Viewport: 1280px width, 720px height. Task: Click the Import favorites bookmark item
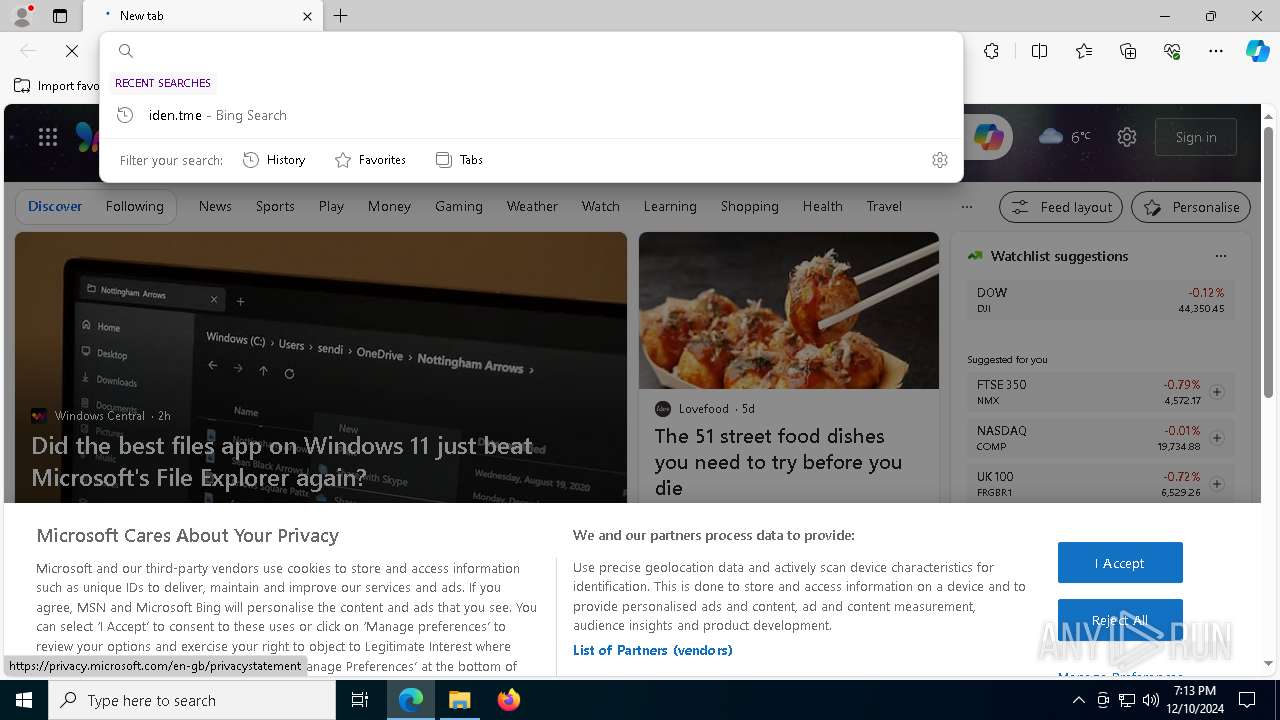pyautogui.click(x=56, y=86)
